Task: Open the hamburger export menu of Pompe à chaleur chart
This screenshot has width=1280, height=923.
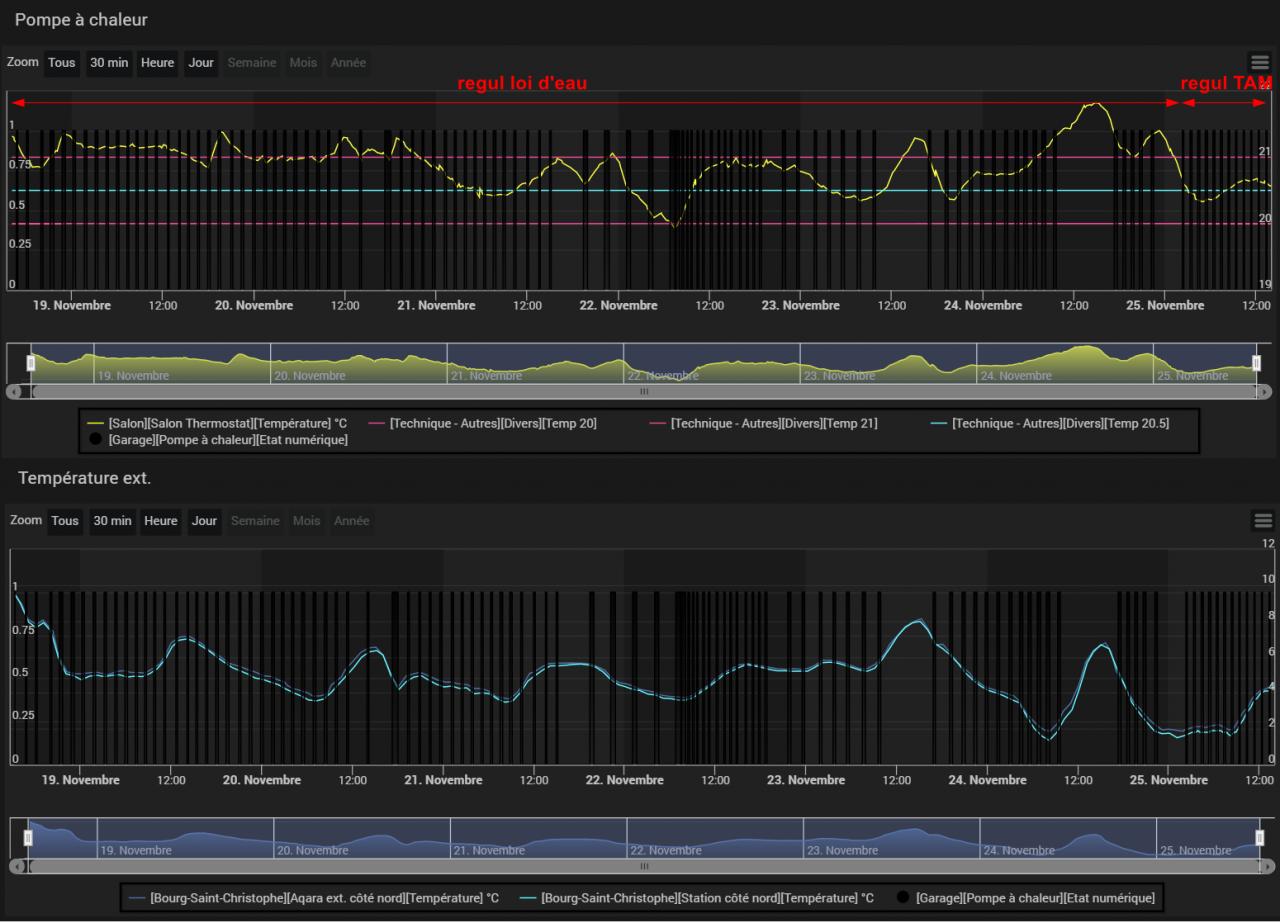Action: (1260, 62)
